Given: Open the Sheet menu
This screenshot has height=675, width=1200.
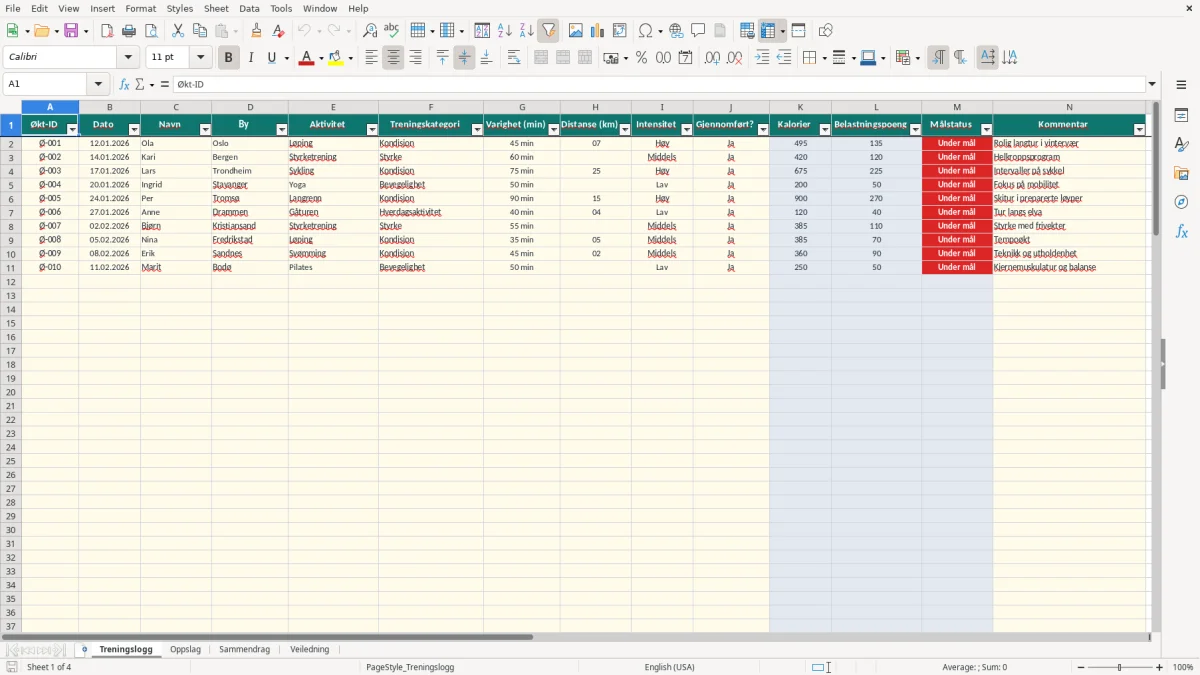Looking at the screenshot, I should [x=216, y=8].
